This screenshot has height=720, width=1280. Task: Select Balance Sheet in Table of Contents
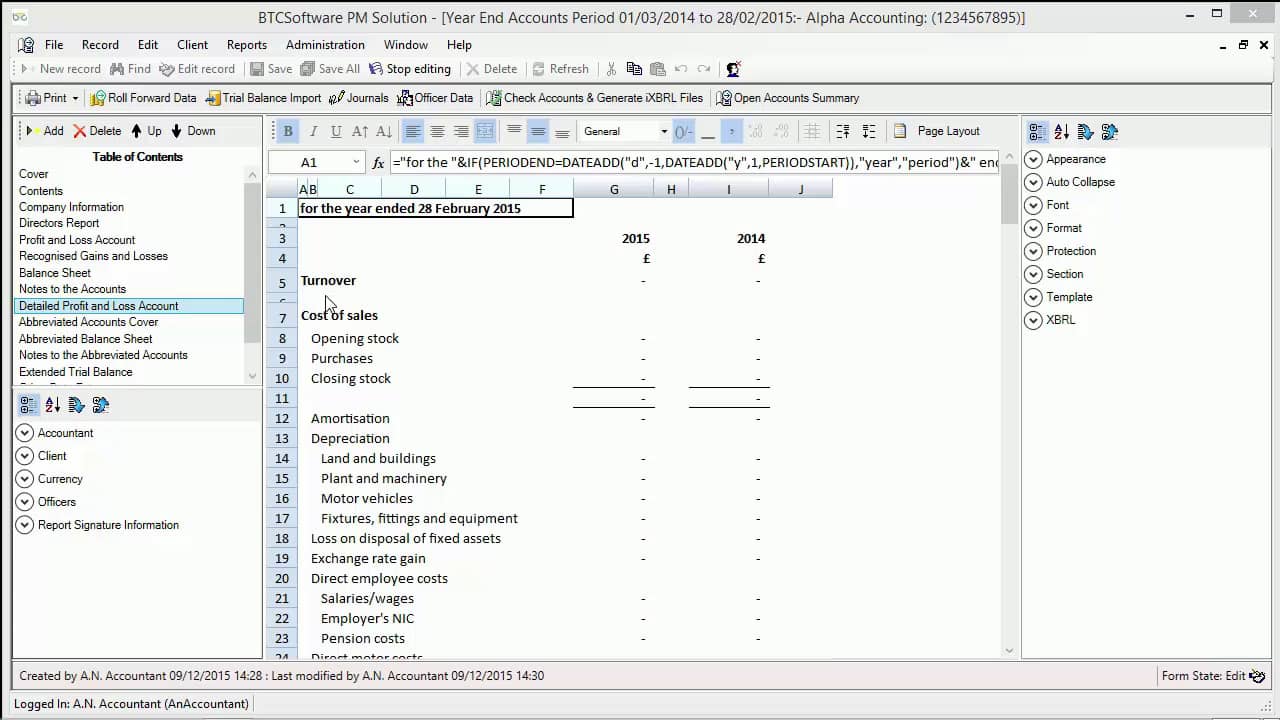[55, 273]
